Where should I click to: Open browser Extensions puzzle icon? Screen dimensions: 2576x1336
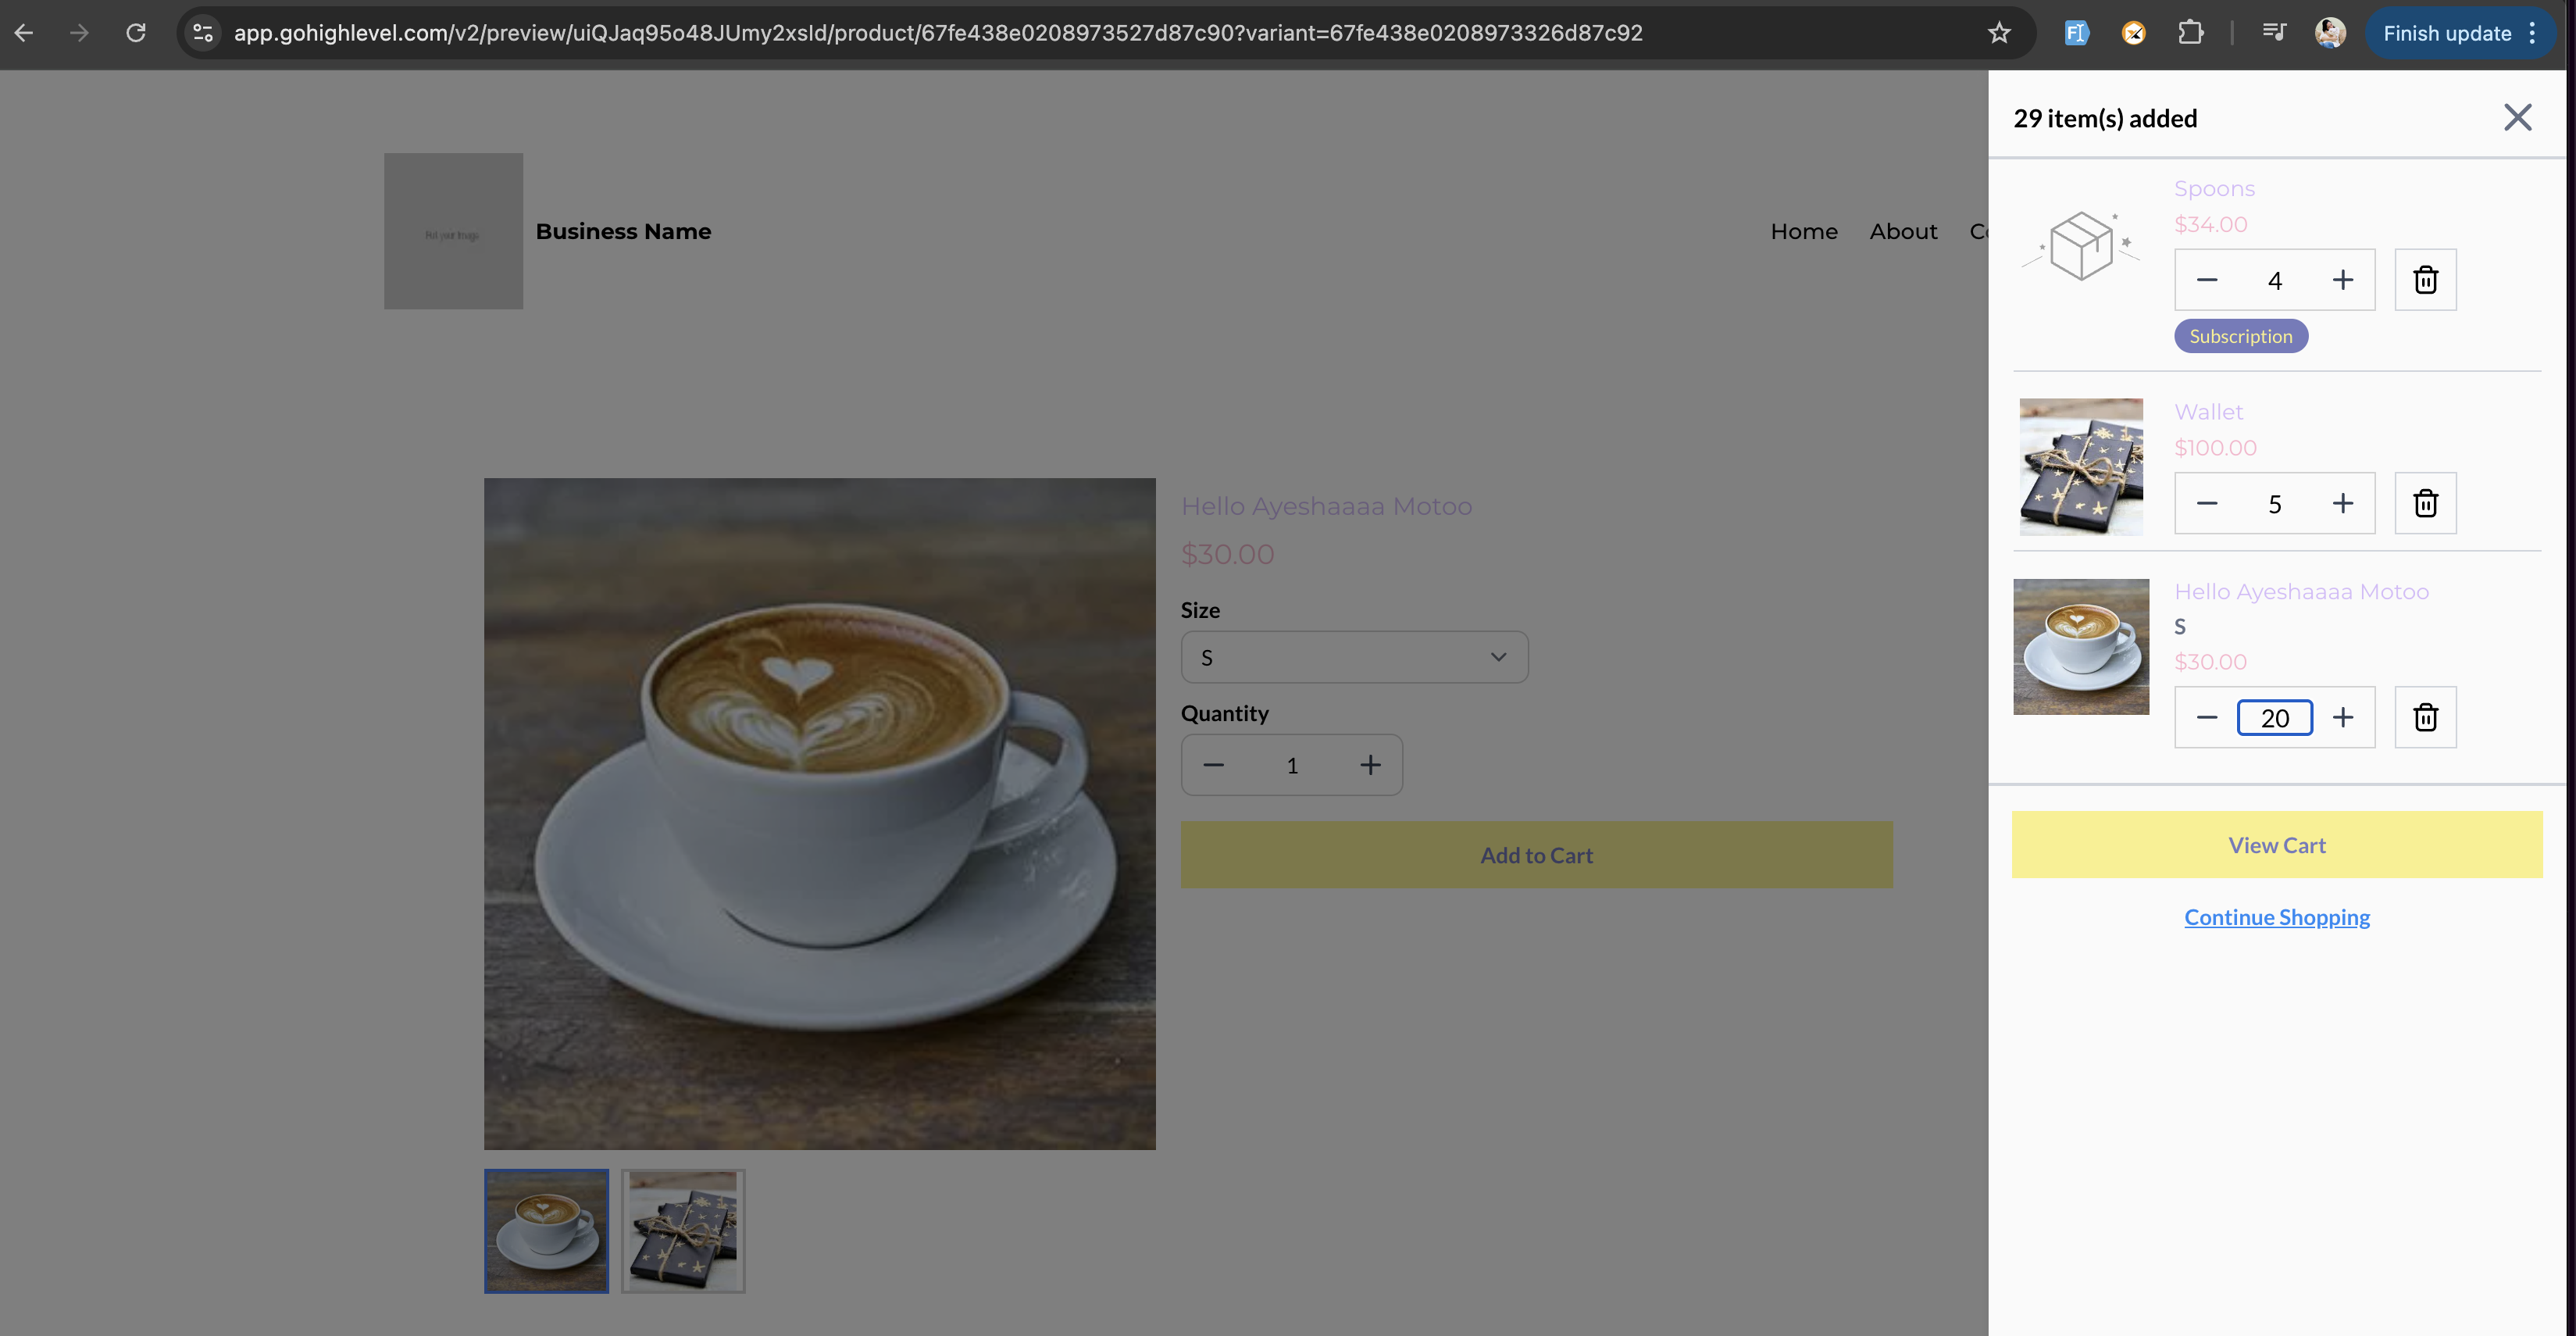[2190, 33]
